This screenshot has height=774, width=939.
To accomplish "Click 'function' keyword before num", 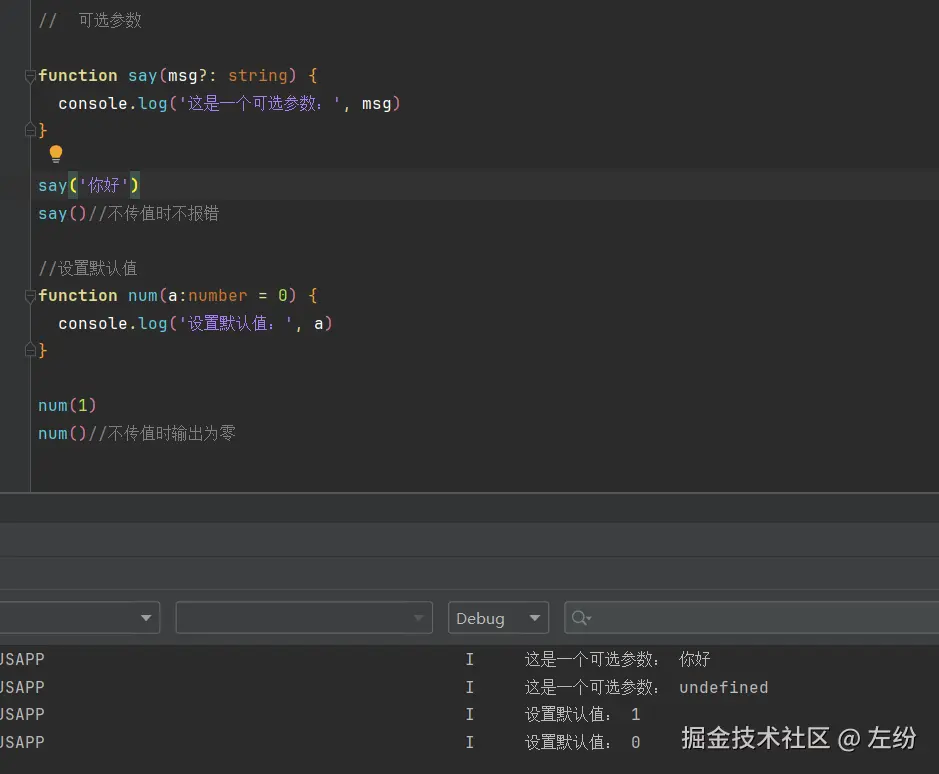I will click(78, 295).
